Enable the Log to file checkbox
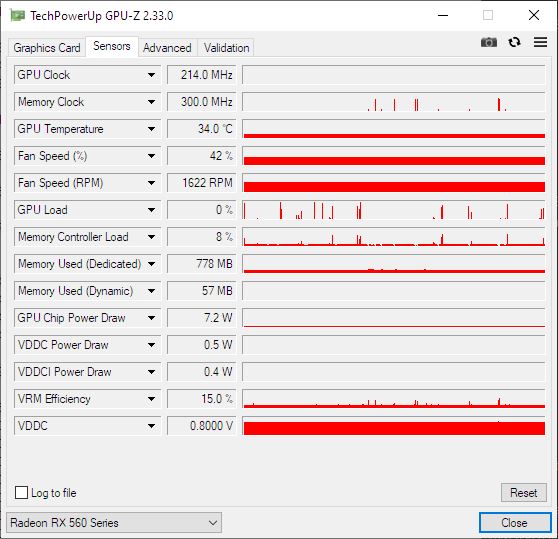Image resolution: width=558 pixels, height=539 pixels. [x=21, y=493]
